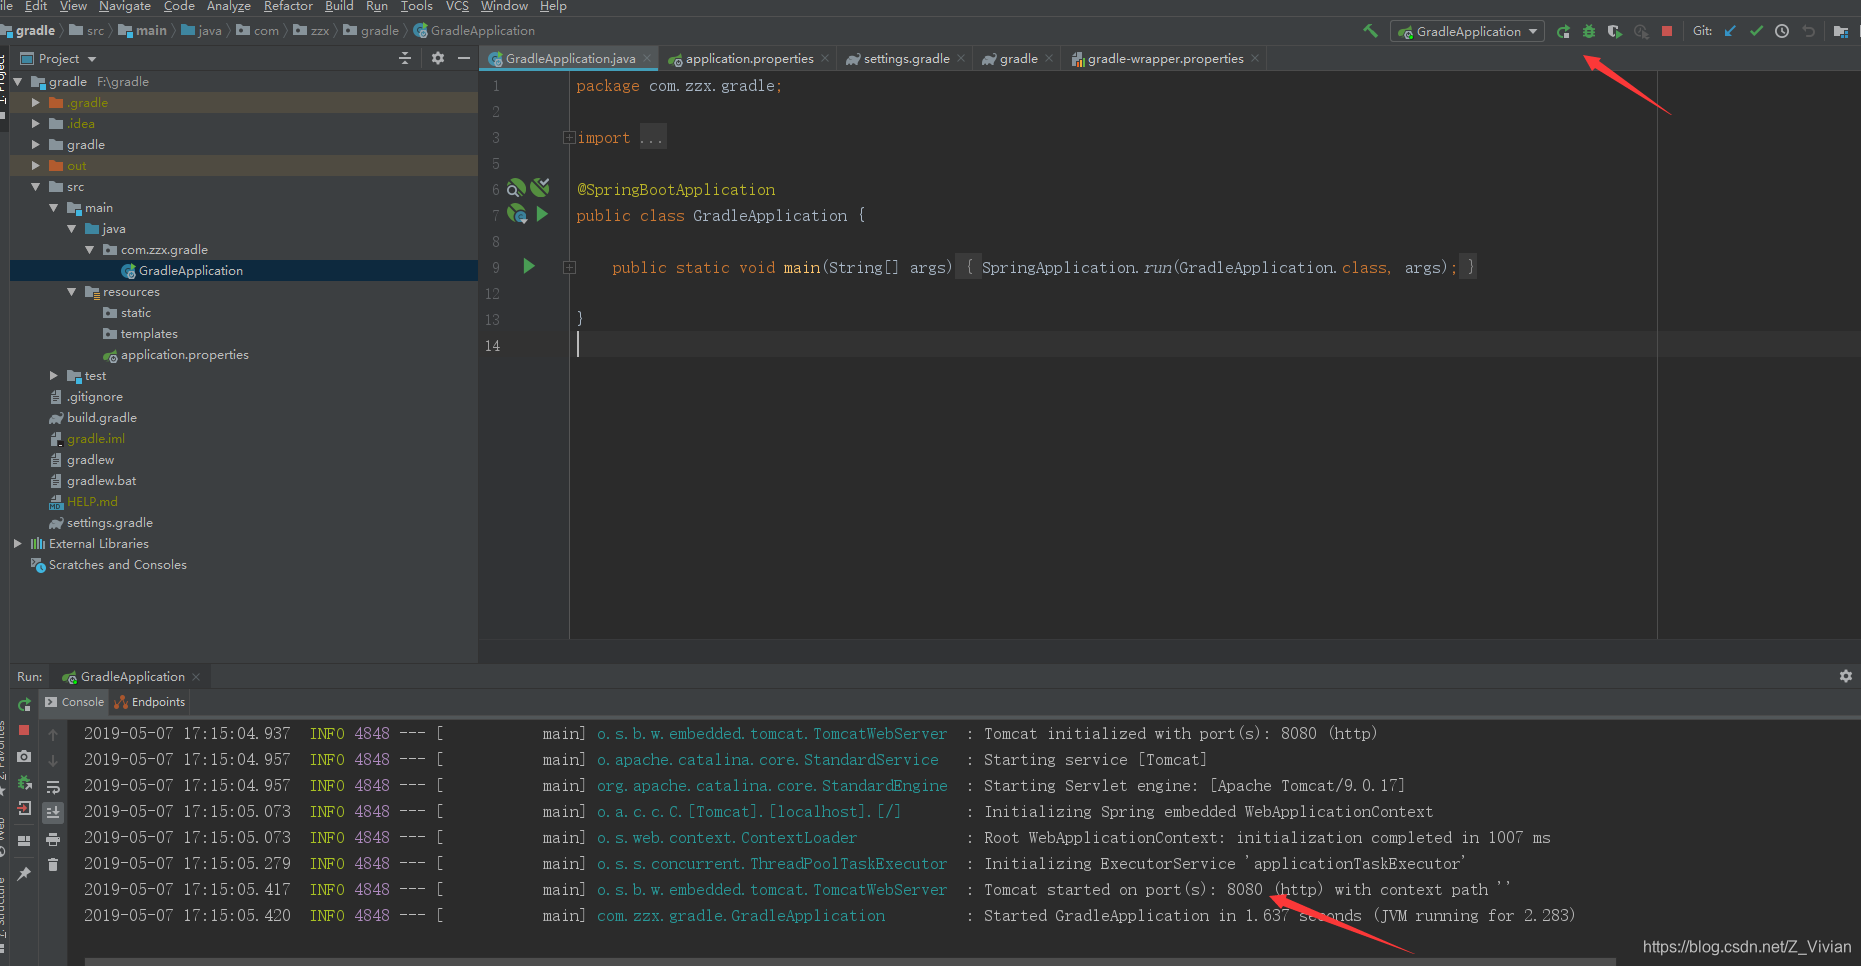The height and width of the screenshot is (966, 1861).
Task: Click the Run panel red stop button
Action: [x=24, y=731]
